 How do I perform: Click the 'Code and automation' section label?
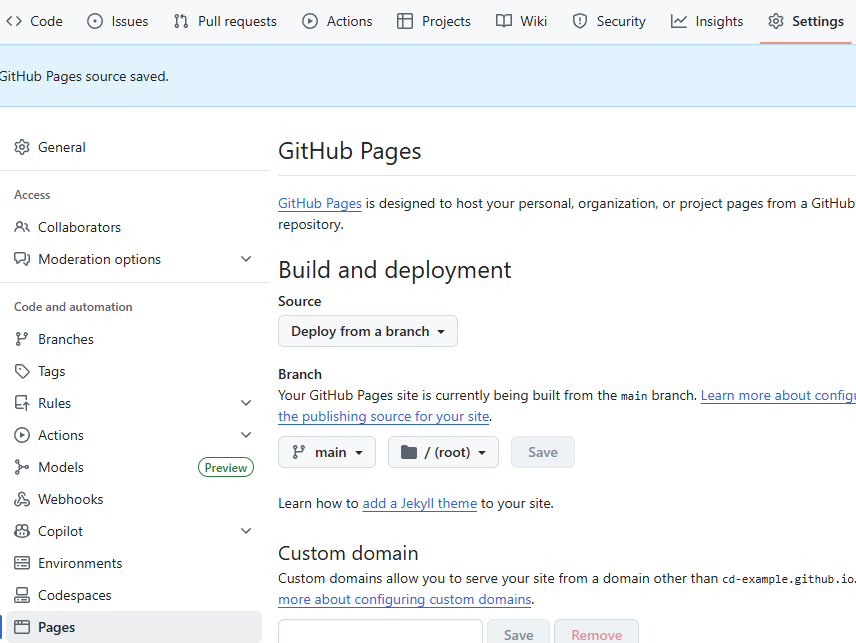pyautogui.click(x=73, y=307)
